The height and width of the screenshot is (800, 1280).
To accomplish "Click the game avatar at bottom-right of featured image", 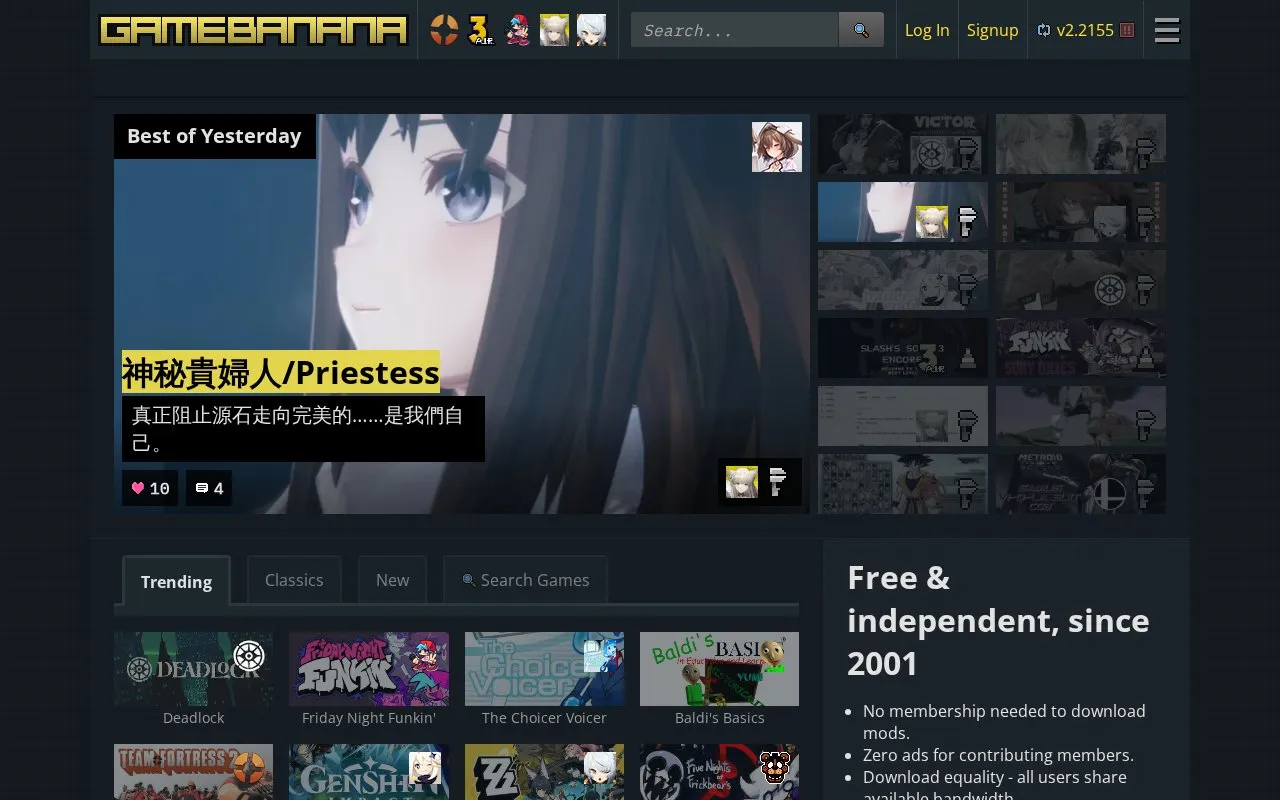I will coord(741,482).
